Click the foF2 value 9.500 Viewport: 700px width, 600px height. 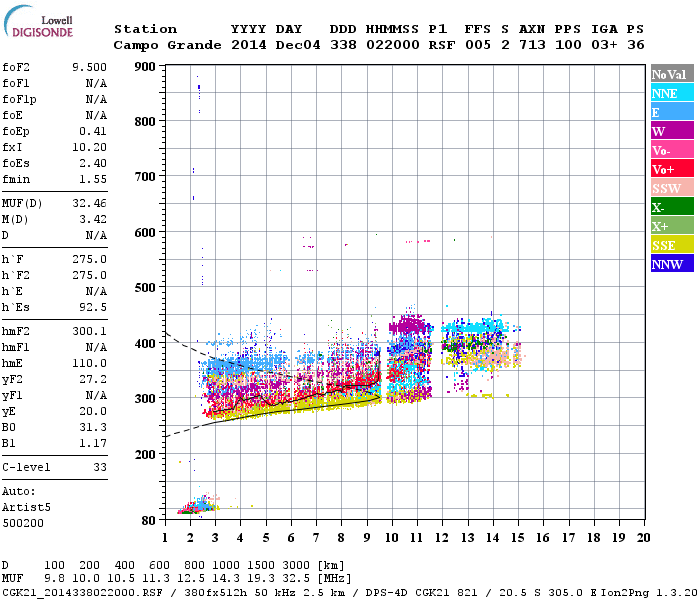pyautogui.click(x=89, y=67)
